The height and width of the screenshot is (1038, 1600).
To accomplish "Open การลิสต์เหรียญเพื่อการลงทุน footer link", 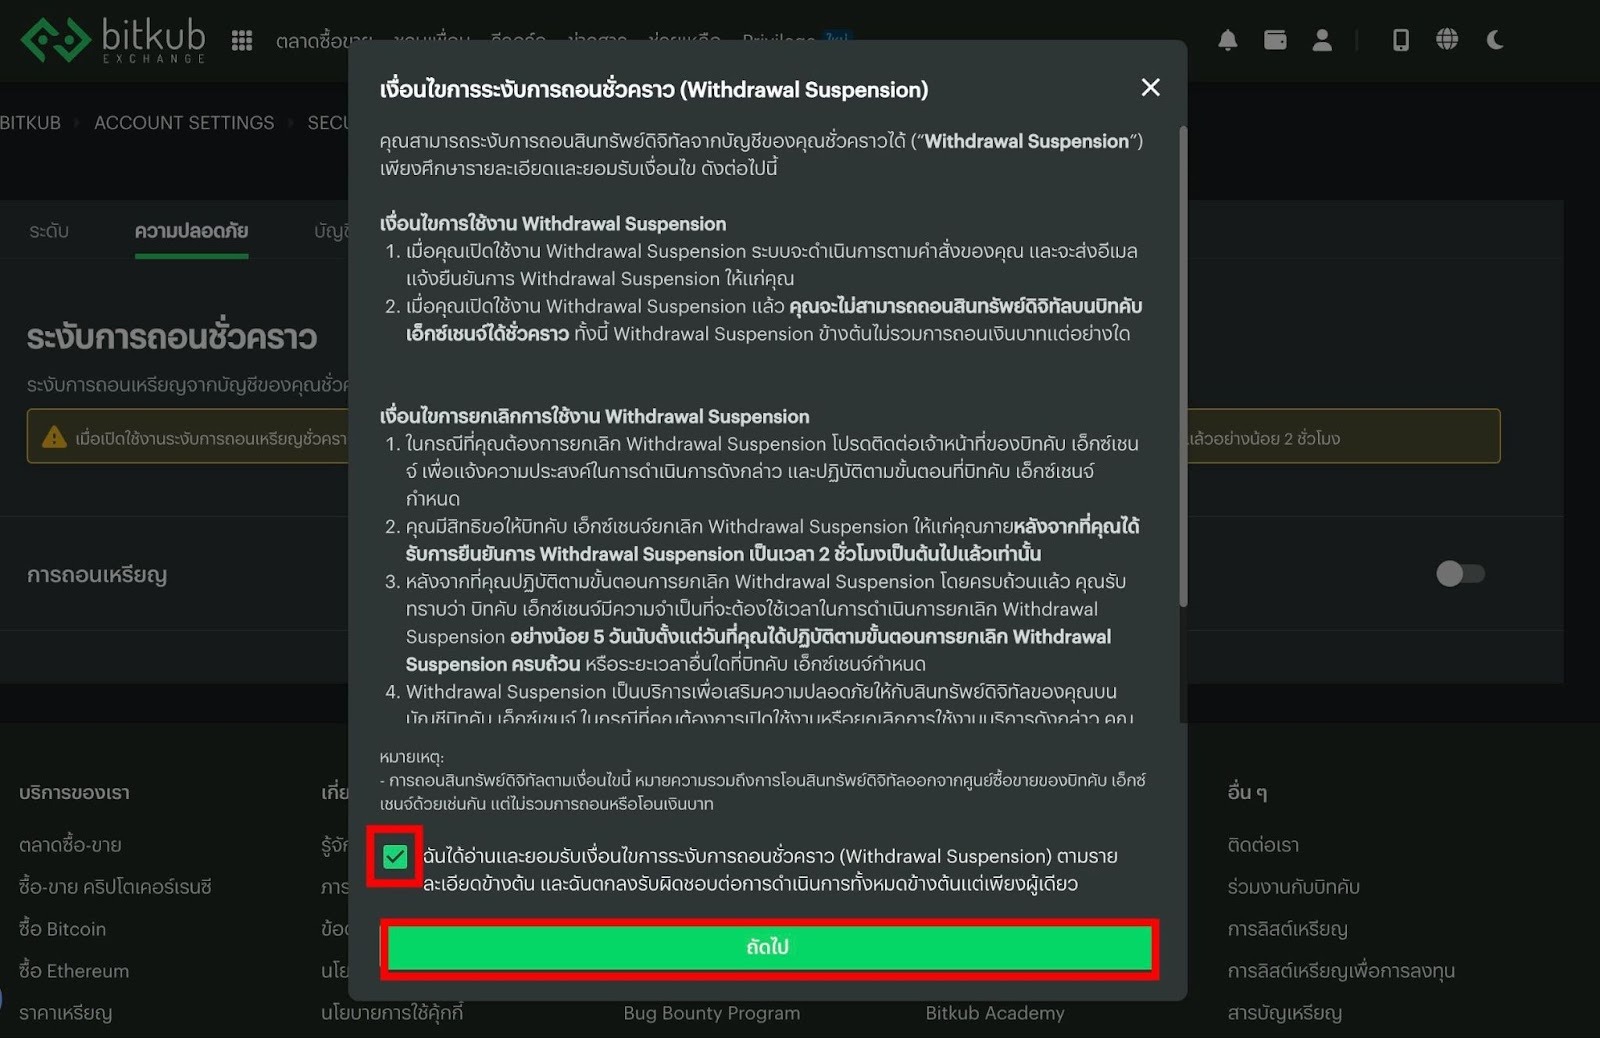I will point(1341,971).
